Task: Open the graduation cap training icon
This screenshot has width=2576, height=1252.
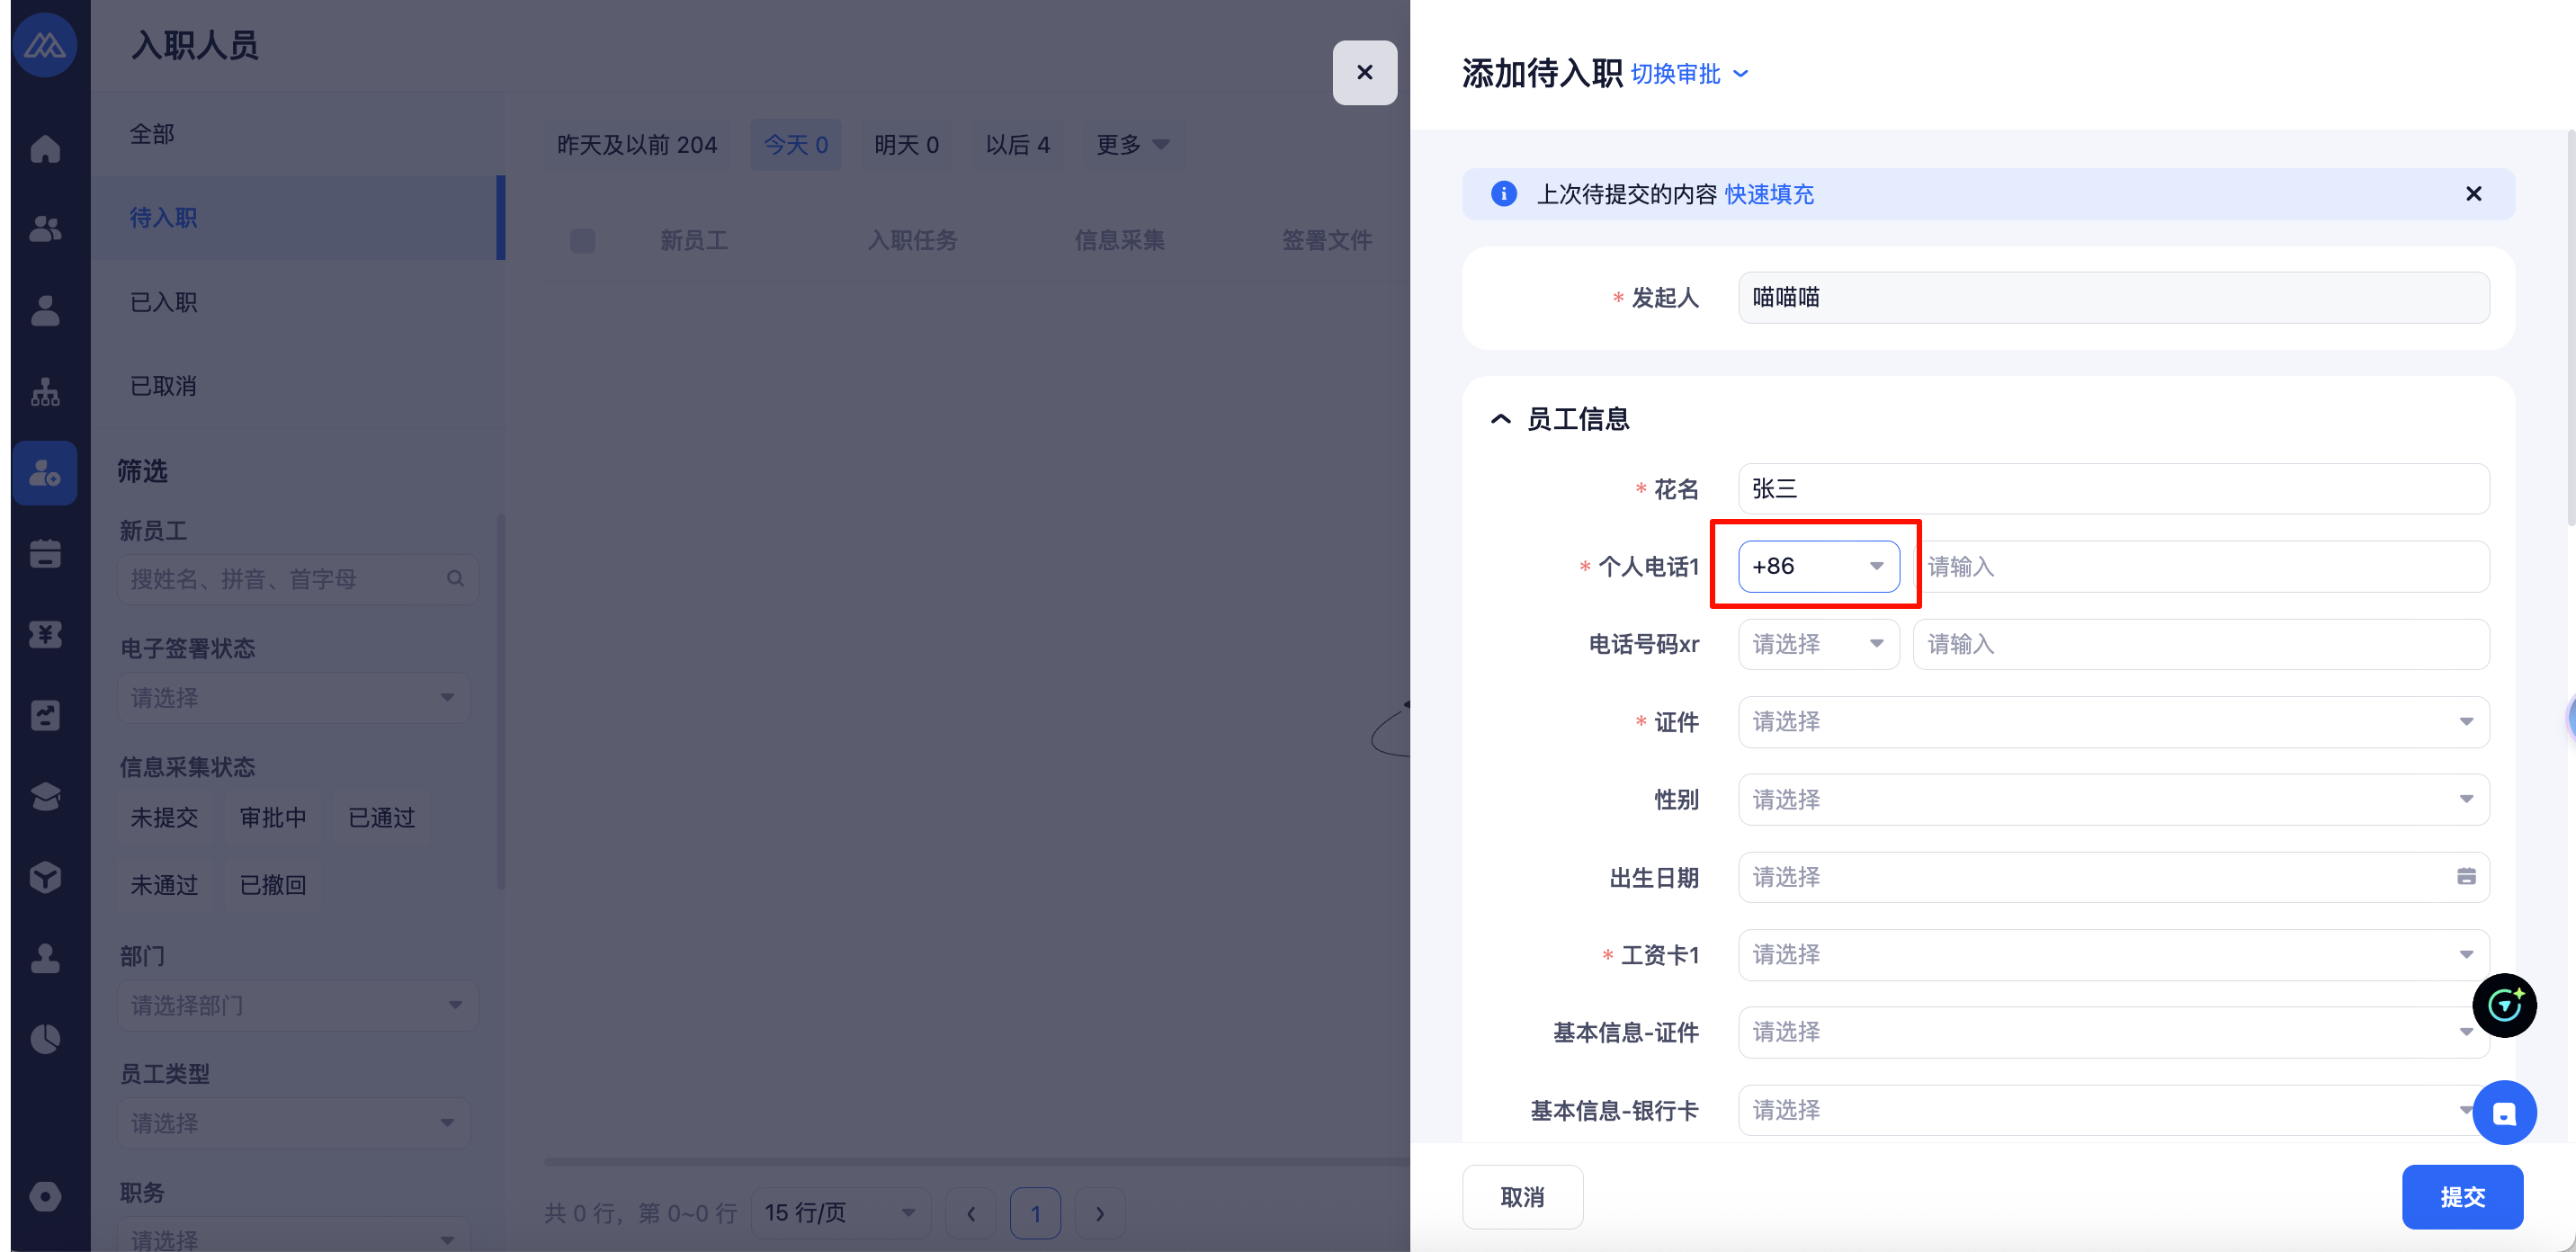Action: click(45, 796)
